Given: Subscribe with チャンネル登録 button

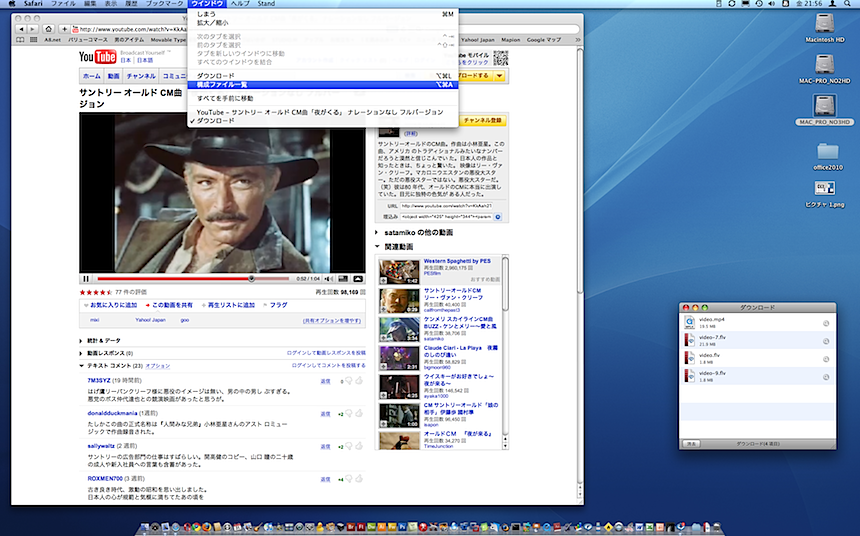Looking at the screenshot, I should [483, 120].
